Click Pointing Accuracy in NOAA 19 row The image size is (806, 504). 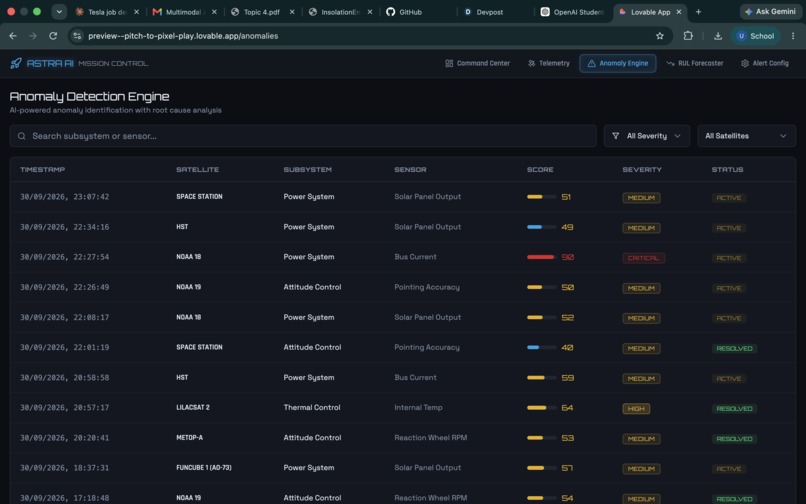[427, 287]
